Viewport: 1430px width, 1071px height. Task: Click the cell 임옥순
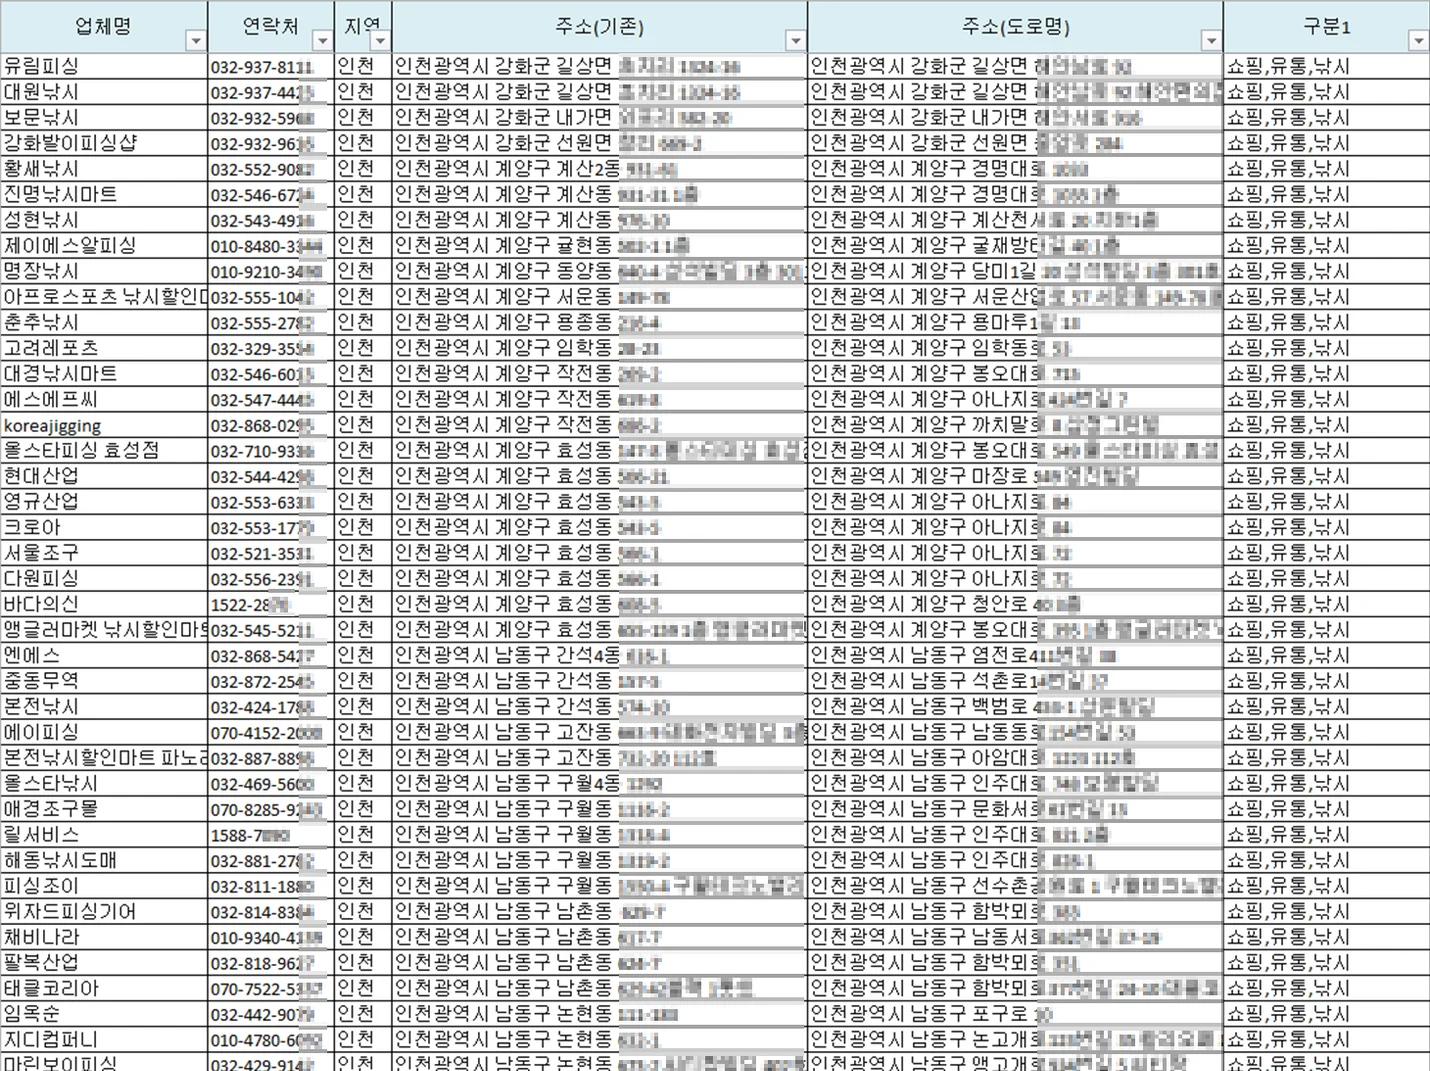[x=104, y=1014]
